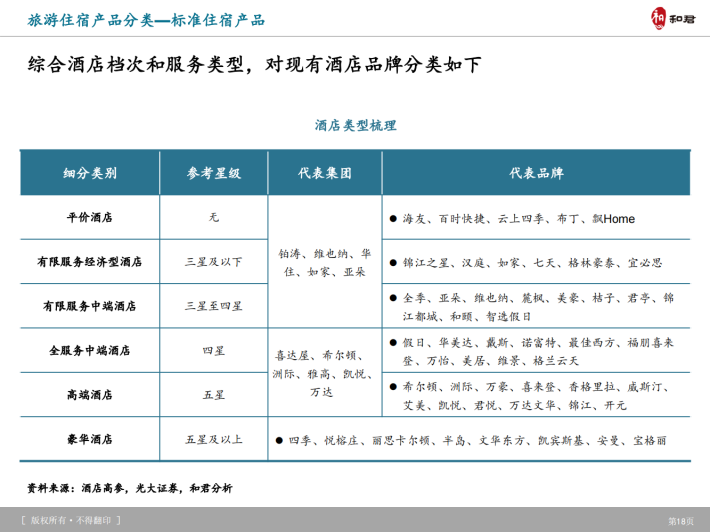Click the brand list starting with 希尔顿、洲际、万豪
Screen dimensions: 710x532
531,396
